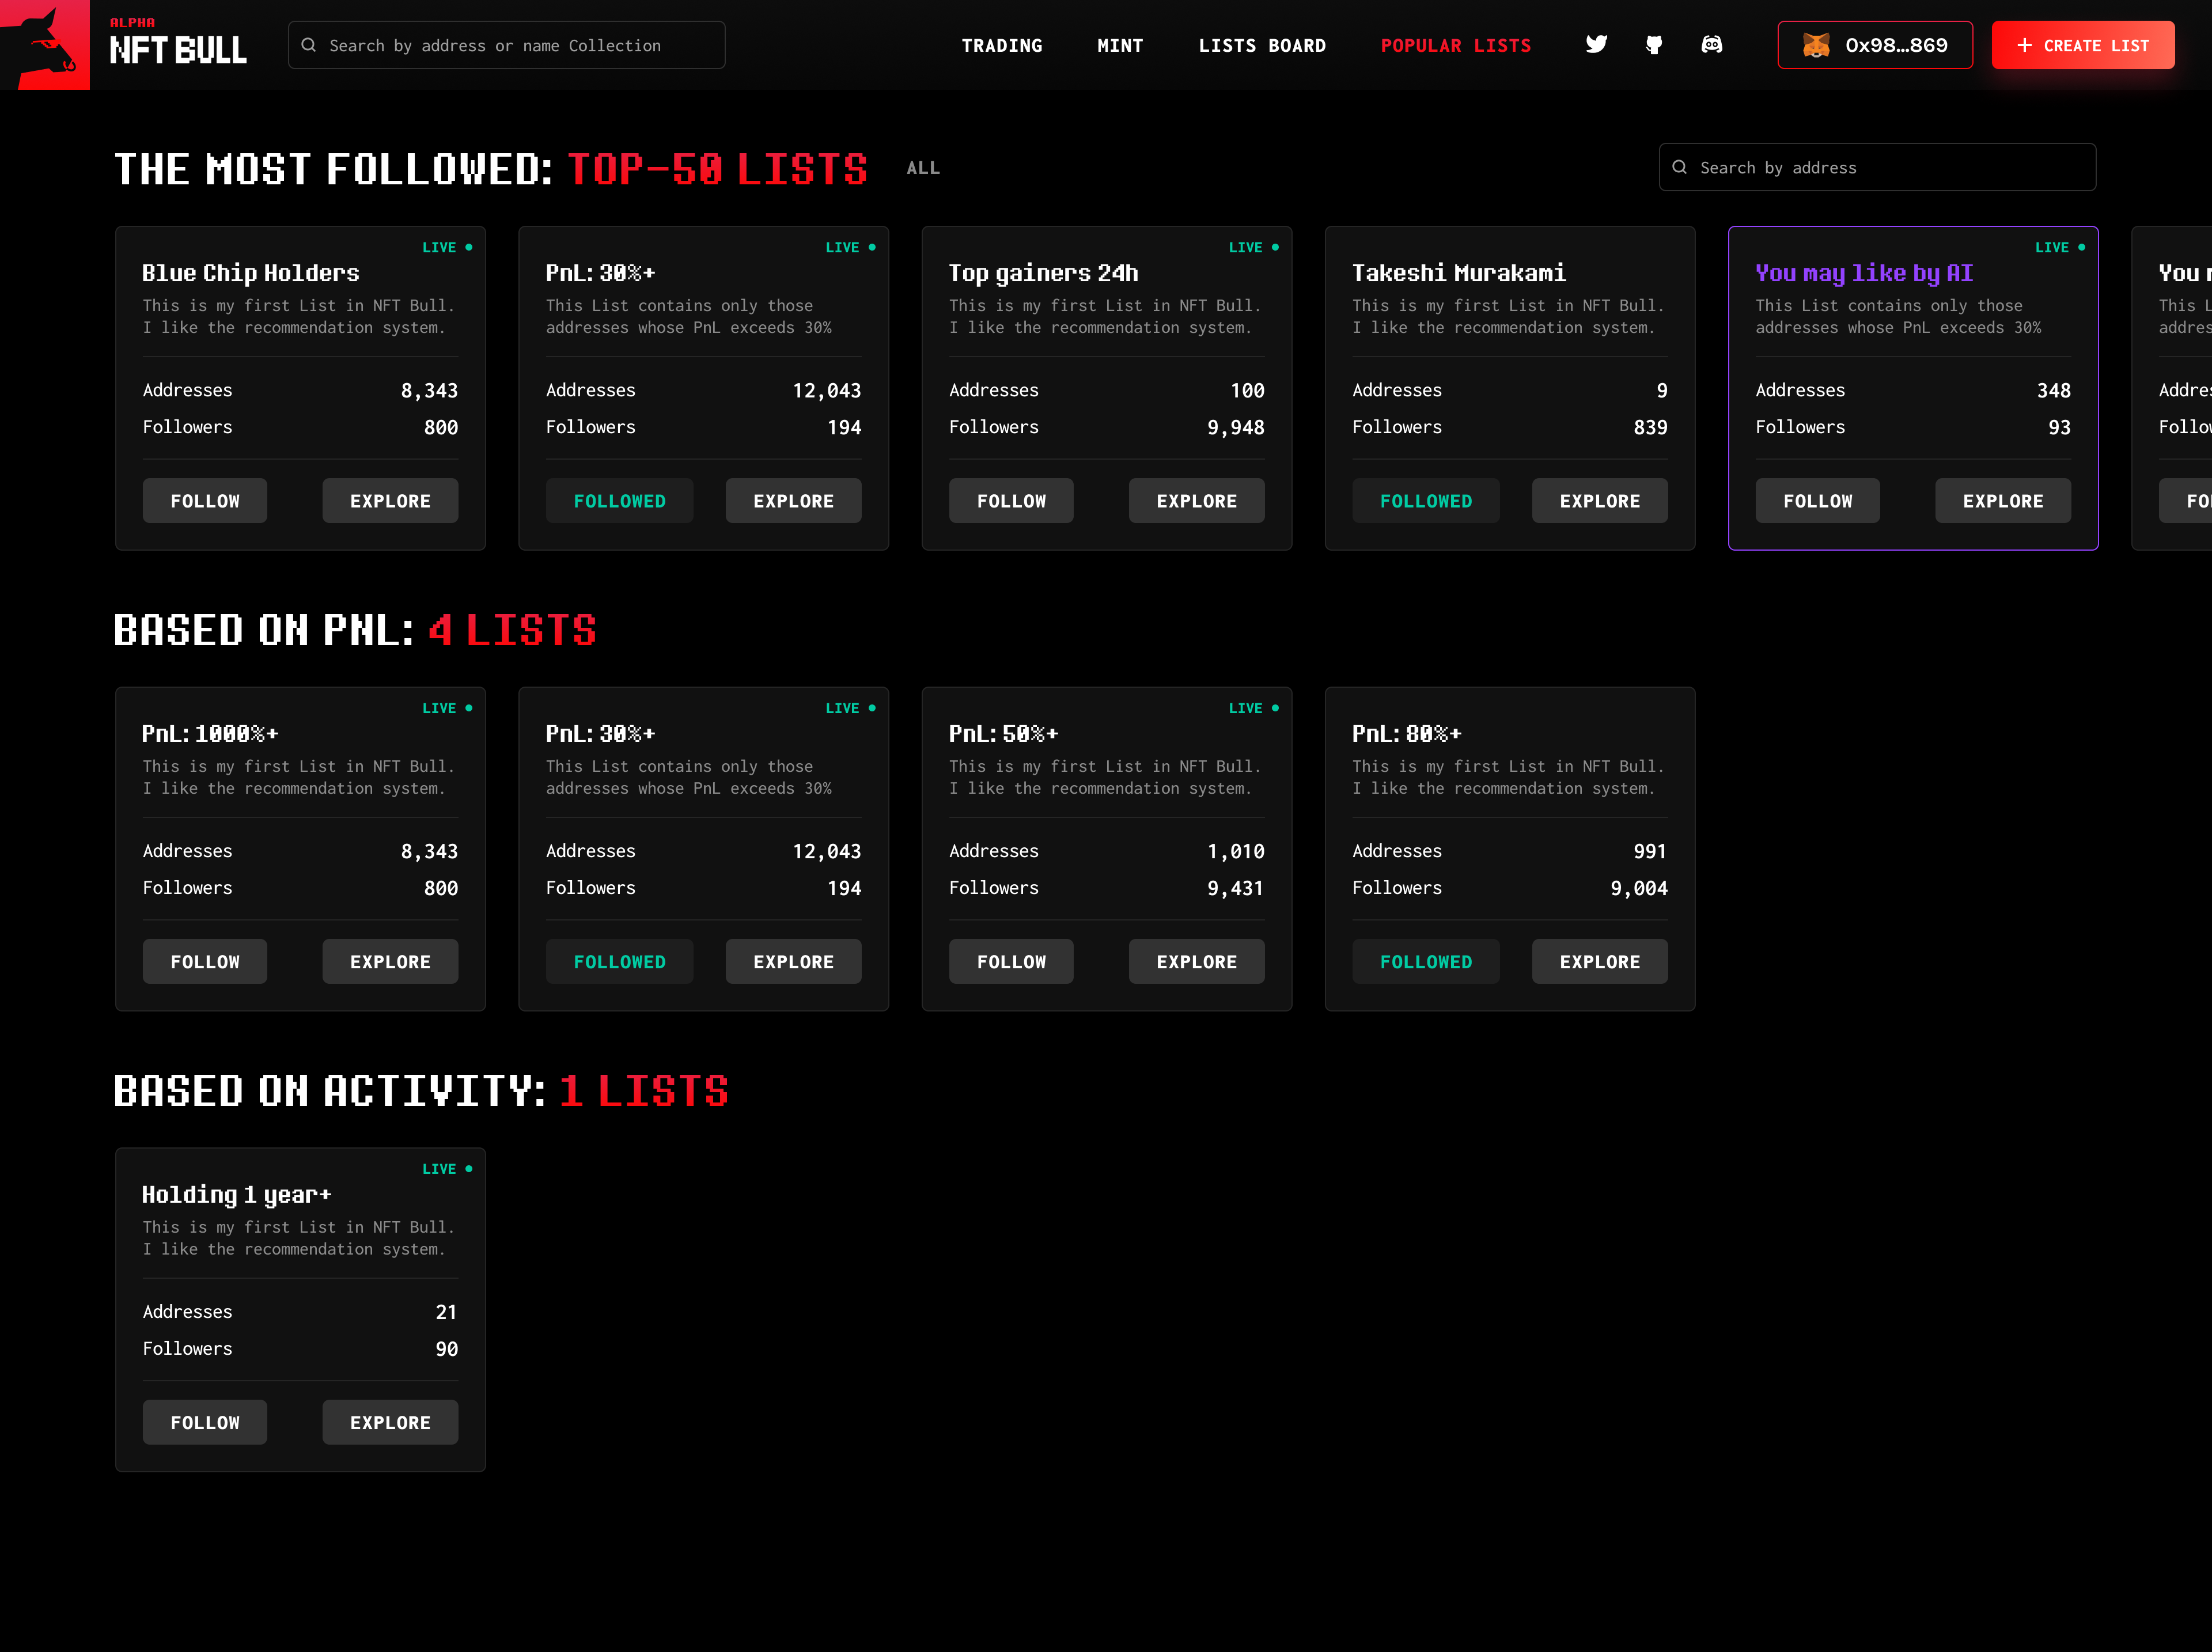
Task: Explore the Top gainers 24h list
Action: [x=1196, y=501]
